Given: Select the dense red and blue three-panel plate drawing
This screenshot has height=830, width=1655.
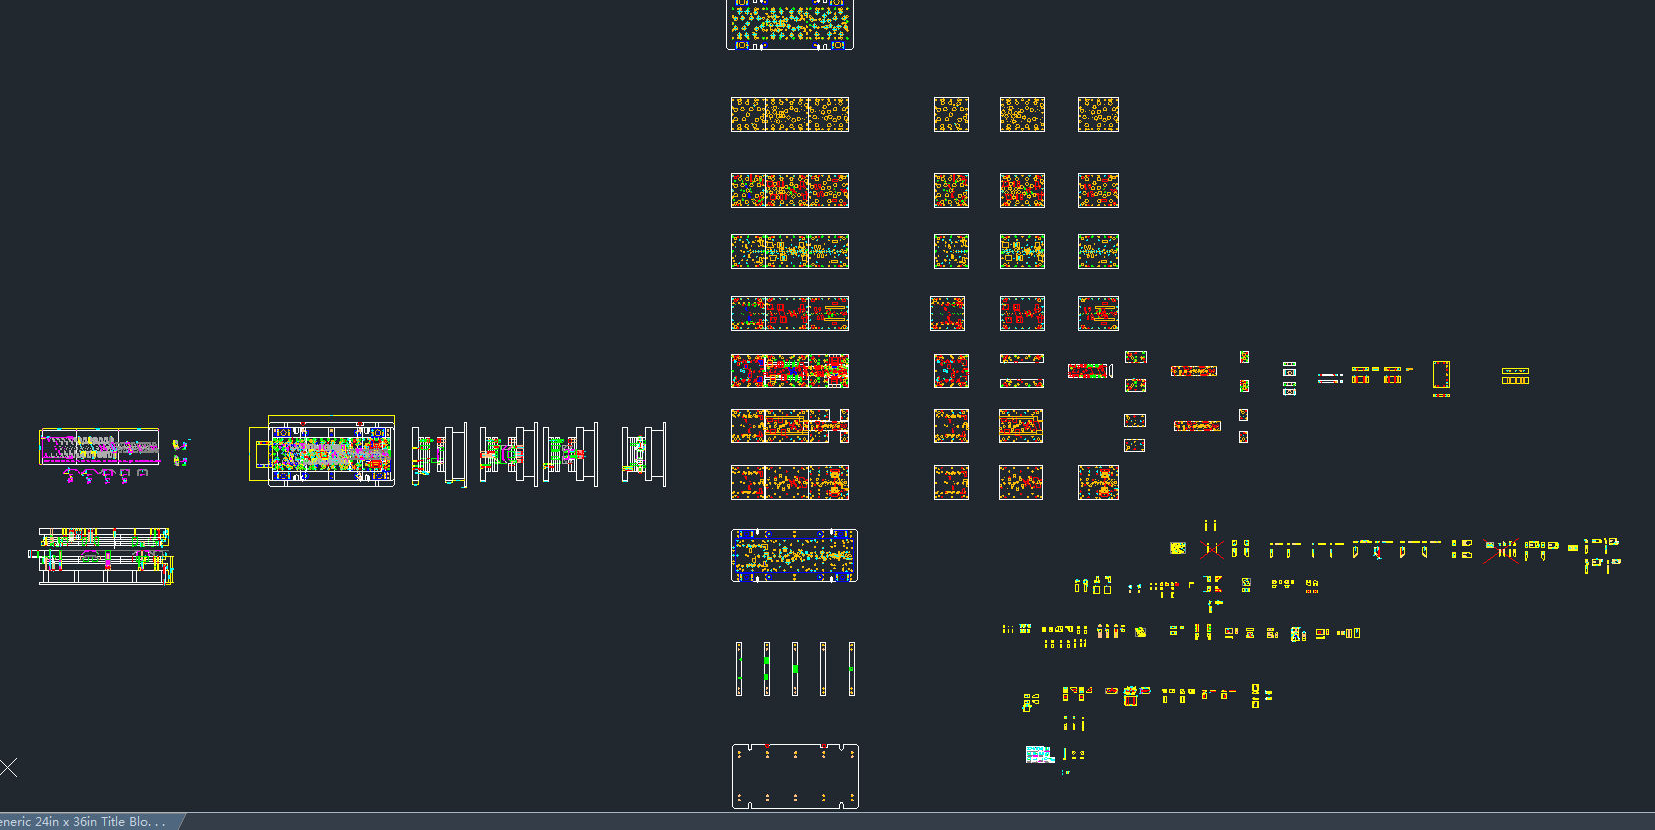Looking at the screenshot, I should (790, 371).
